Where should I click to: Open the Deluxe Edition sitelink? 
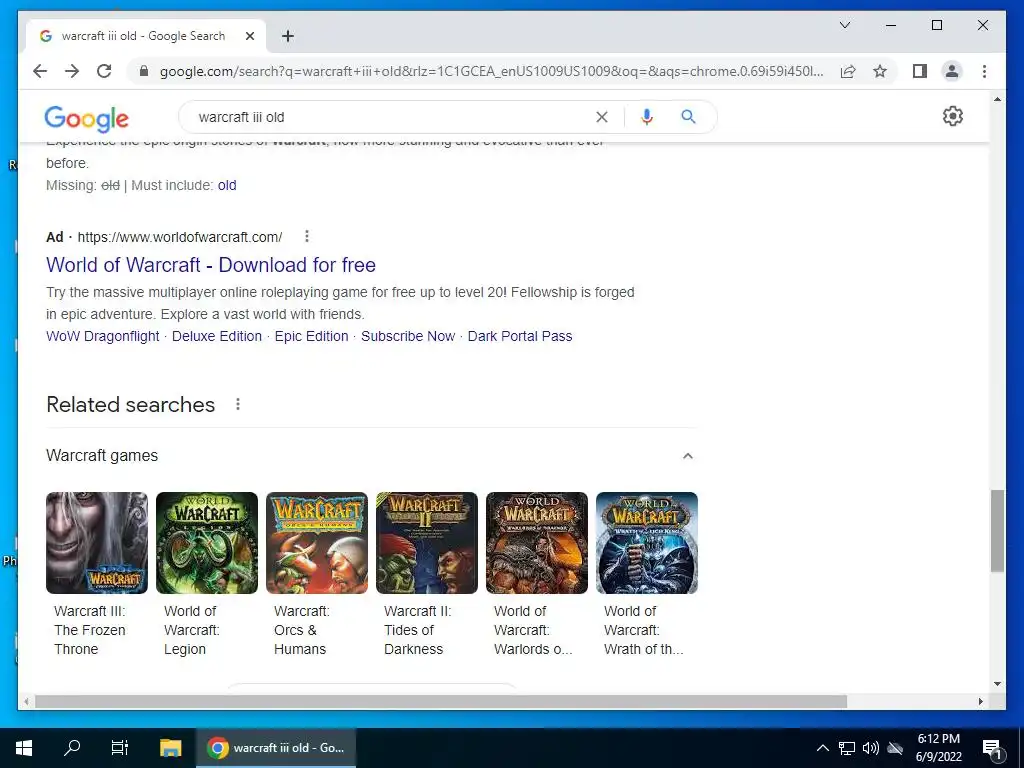tap(217, 336)
